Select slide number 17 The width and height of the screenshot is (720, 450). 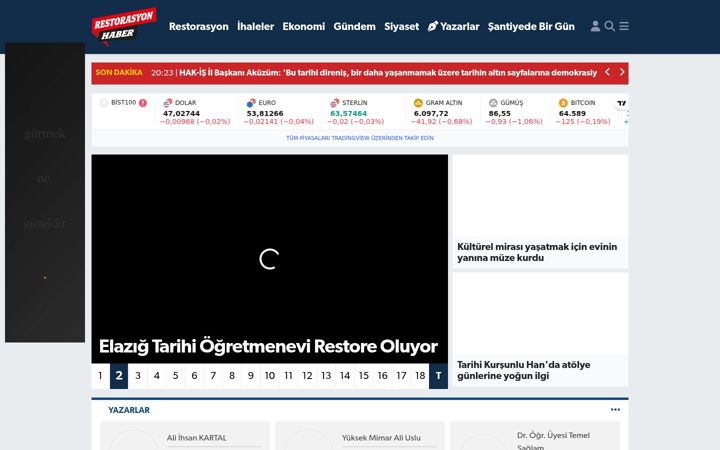401,376
